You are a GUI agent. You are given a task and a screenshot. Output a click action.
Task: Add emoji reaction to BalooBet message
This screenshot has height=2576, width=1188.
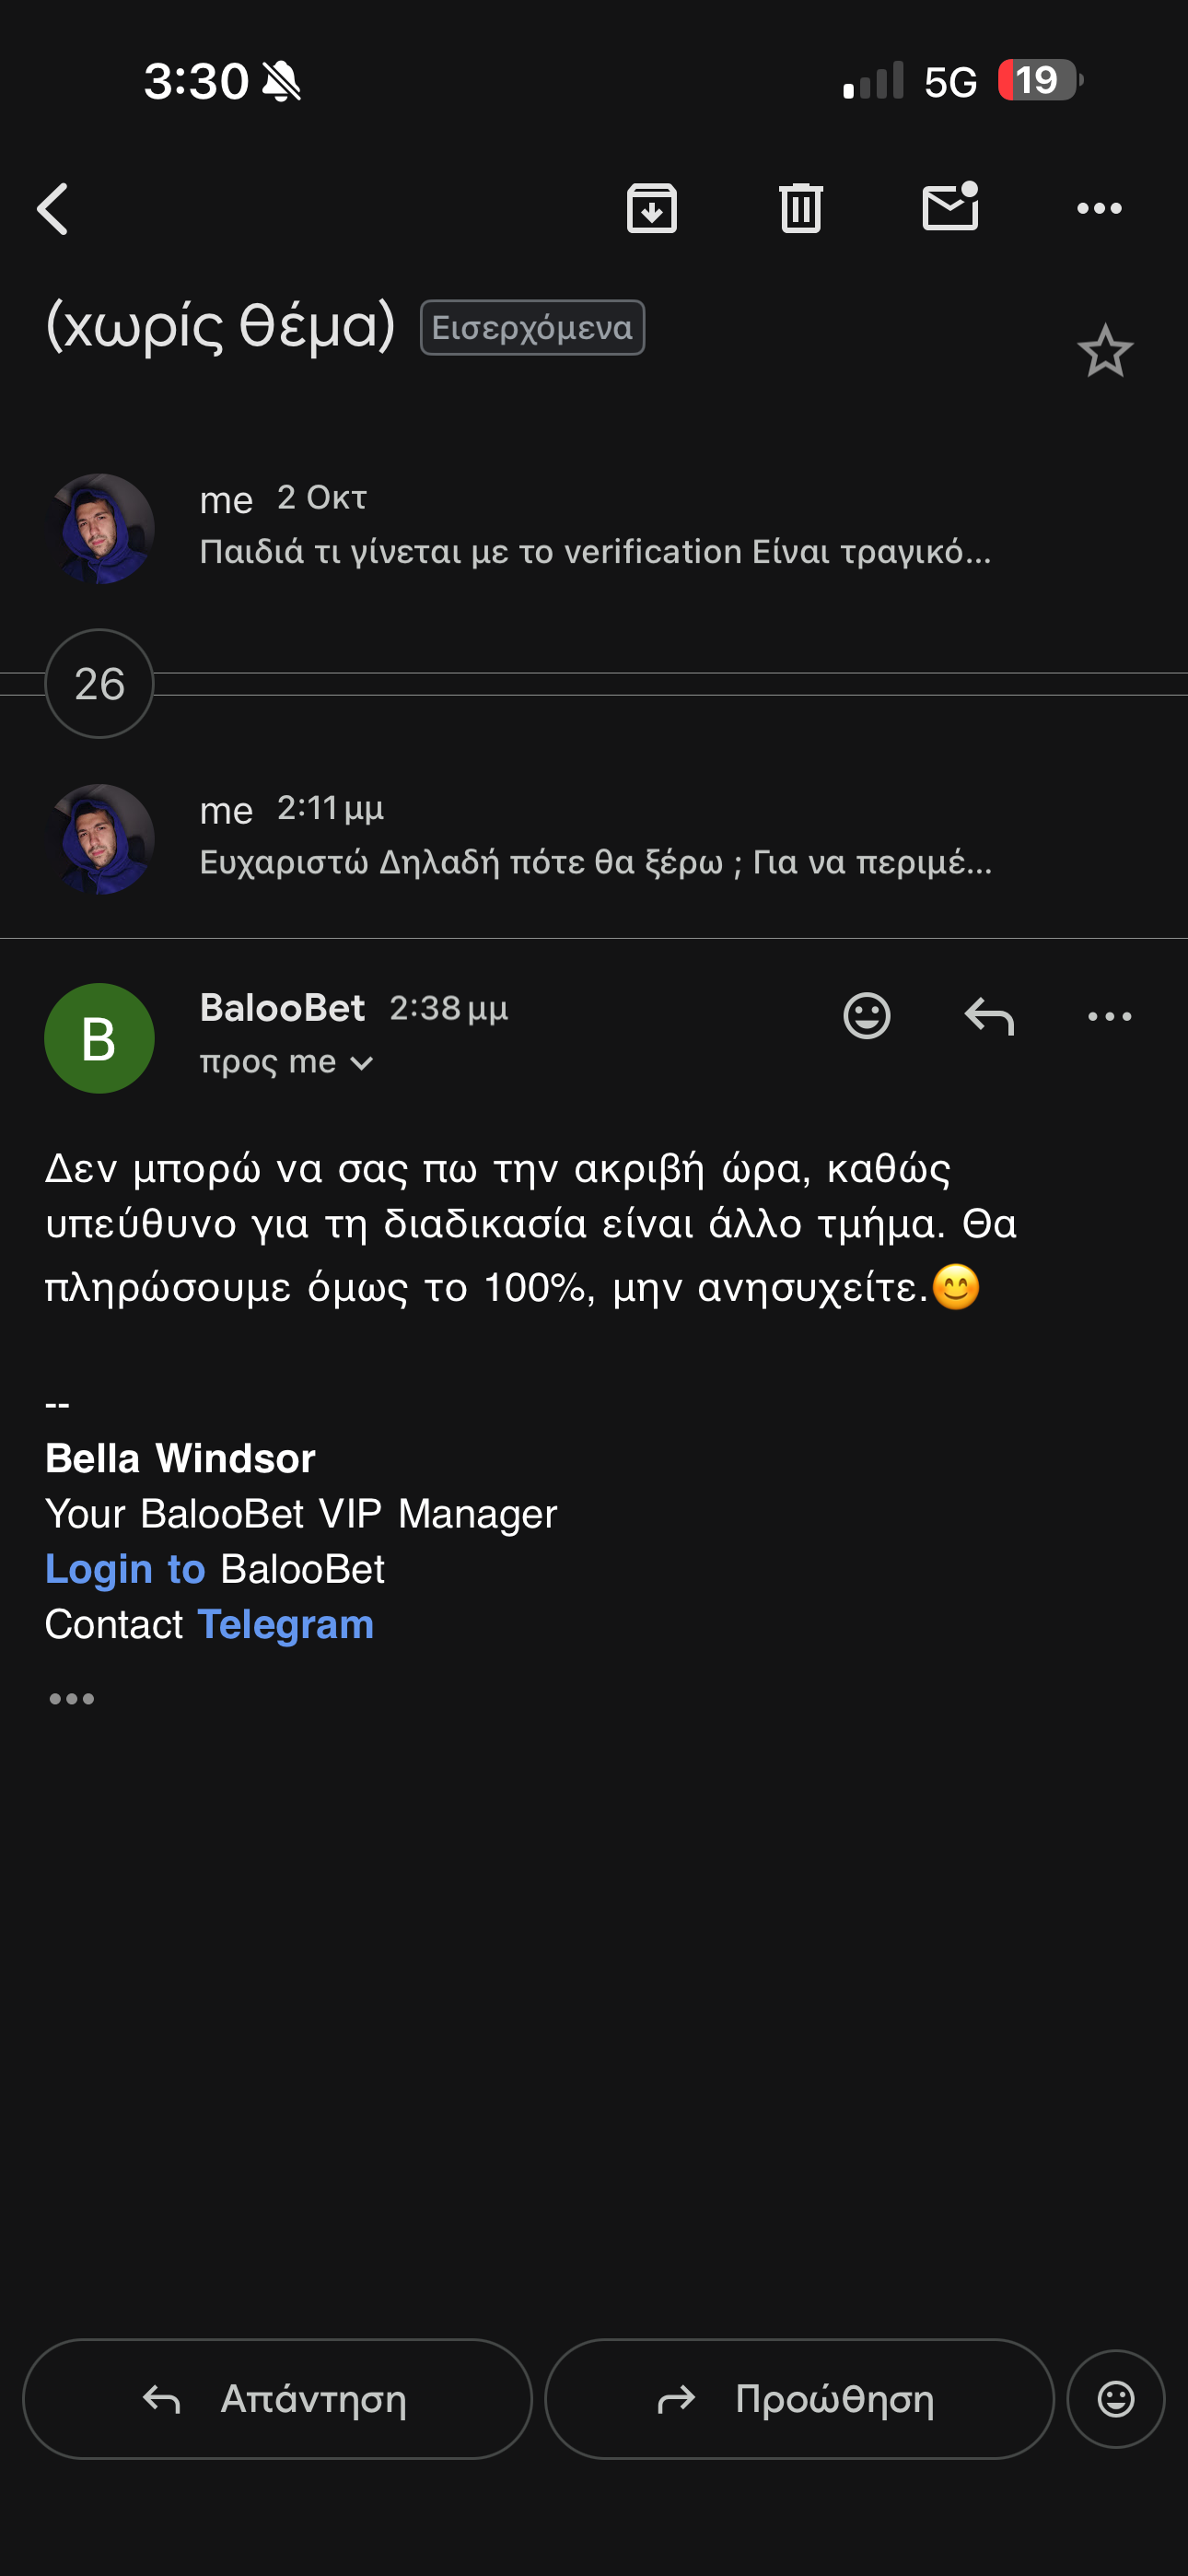pyautogui.click(x=867, y=1016)
